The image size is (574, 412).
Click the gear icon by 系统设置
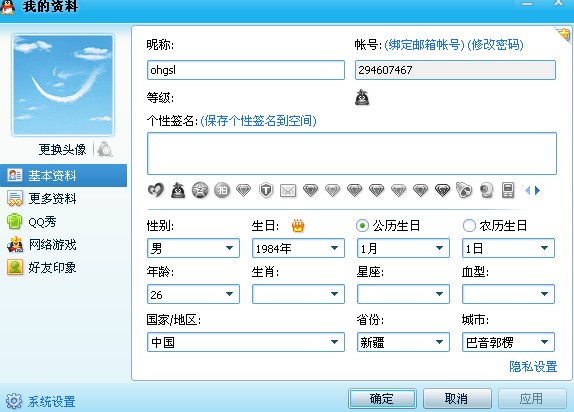(x=14, y=401)
